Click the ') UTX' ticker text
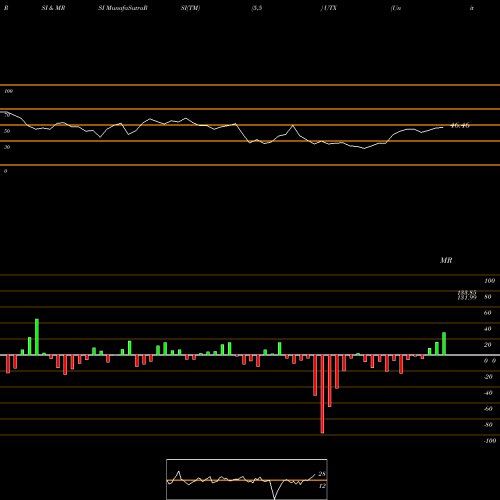Image resolution: width=500 pixels, height=500 pixels. pos(329,8)
